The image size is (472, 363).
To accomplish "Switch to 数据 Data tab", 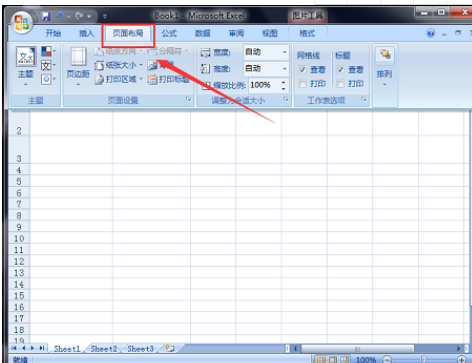I will click(203, 33).
